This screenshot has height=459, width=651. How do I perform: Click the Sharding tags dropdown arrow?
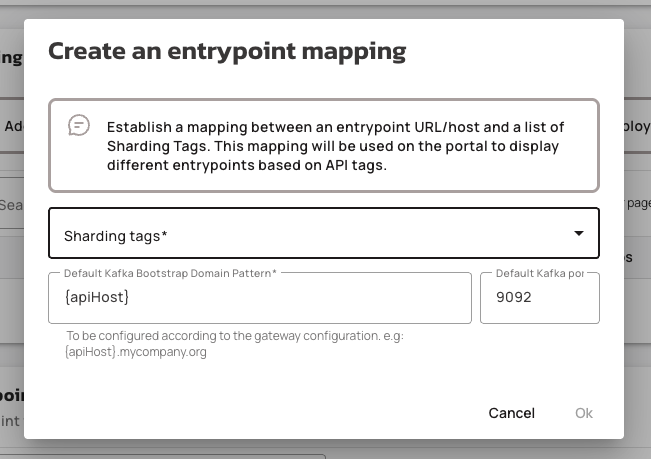(578, 234)
